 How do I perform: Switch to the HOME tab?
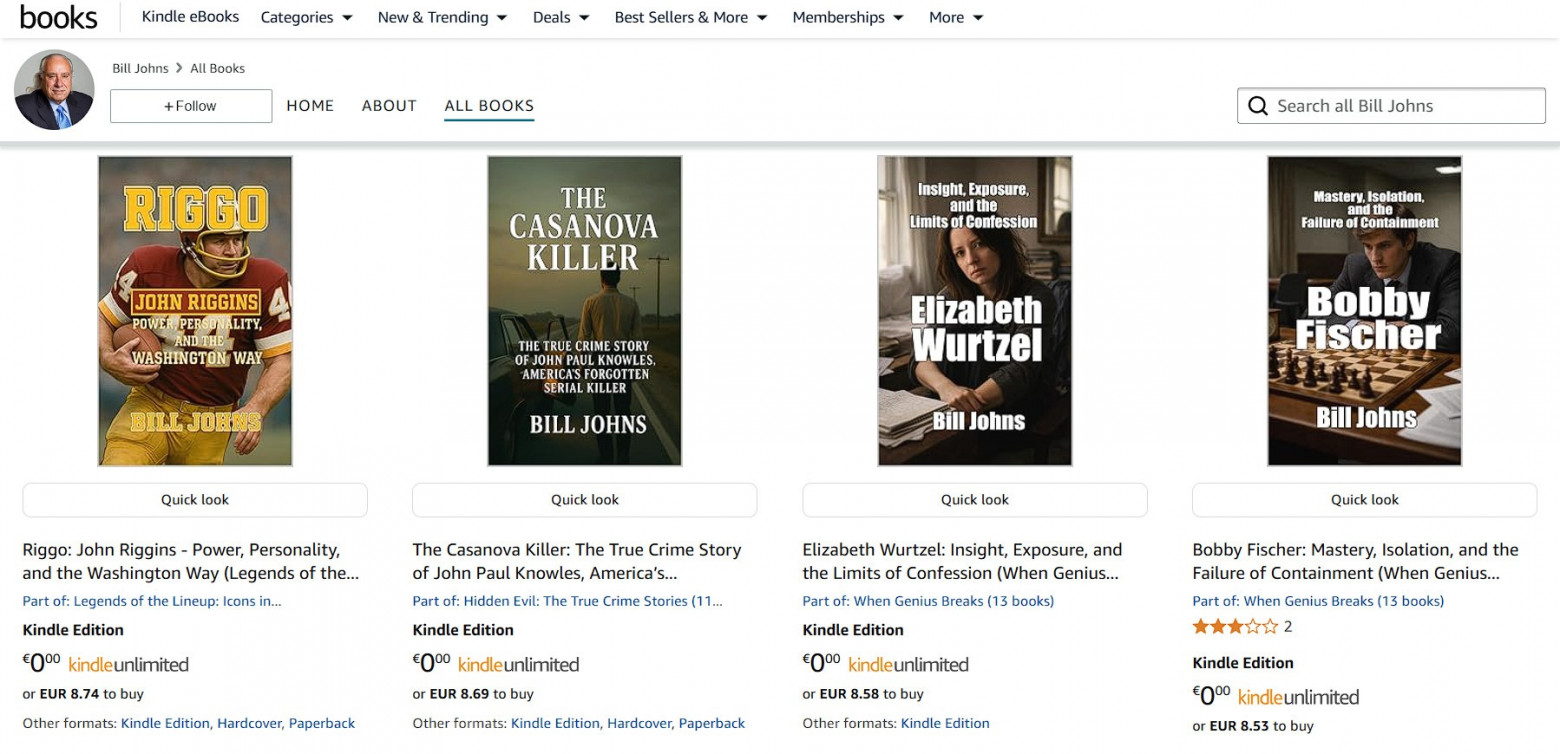tap(310, 106)
